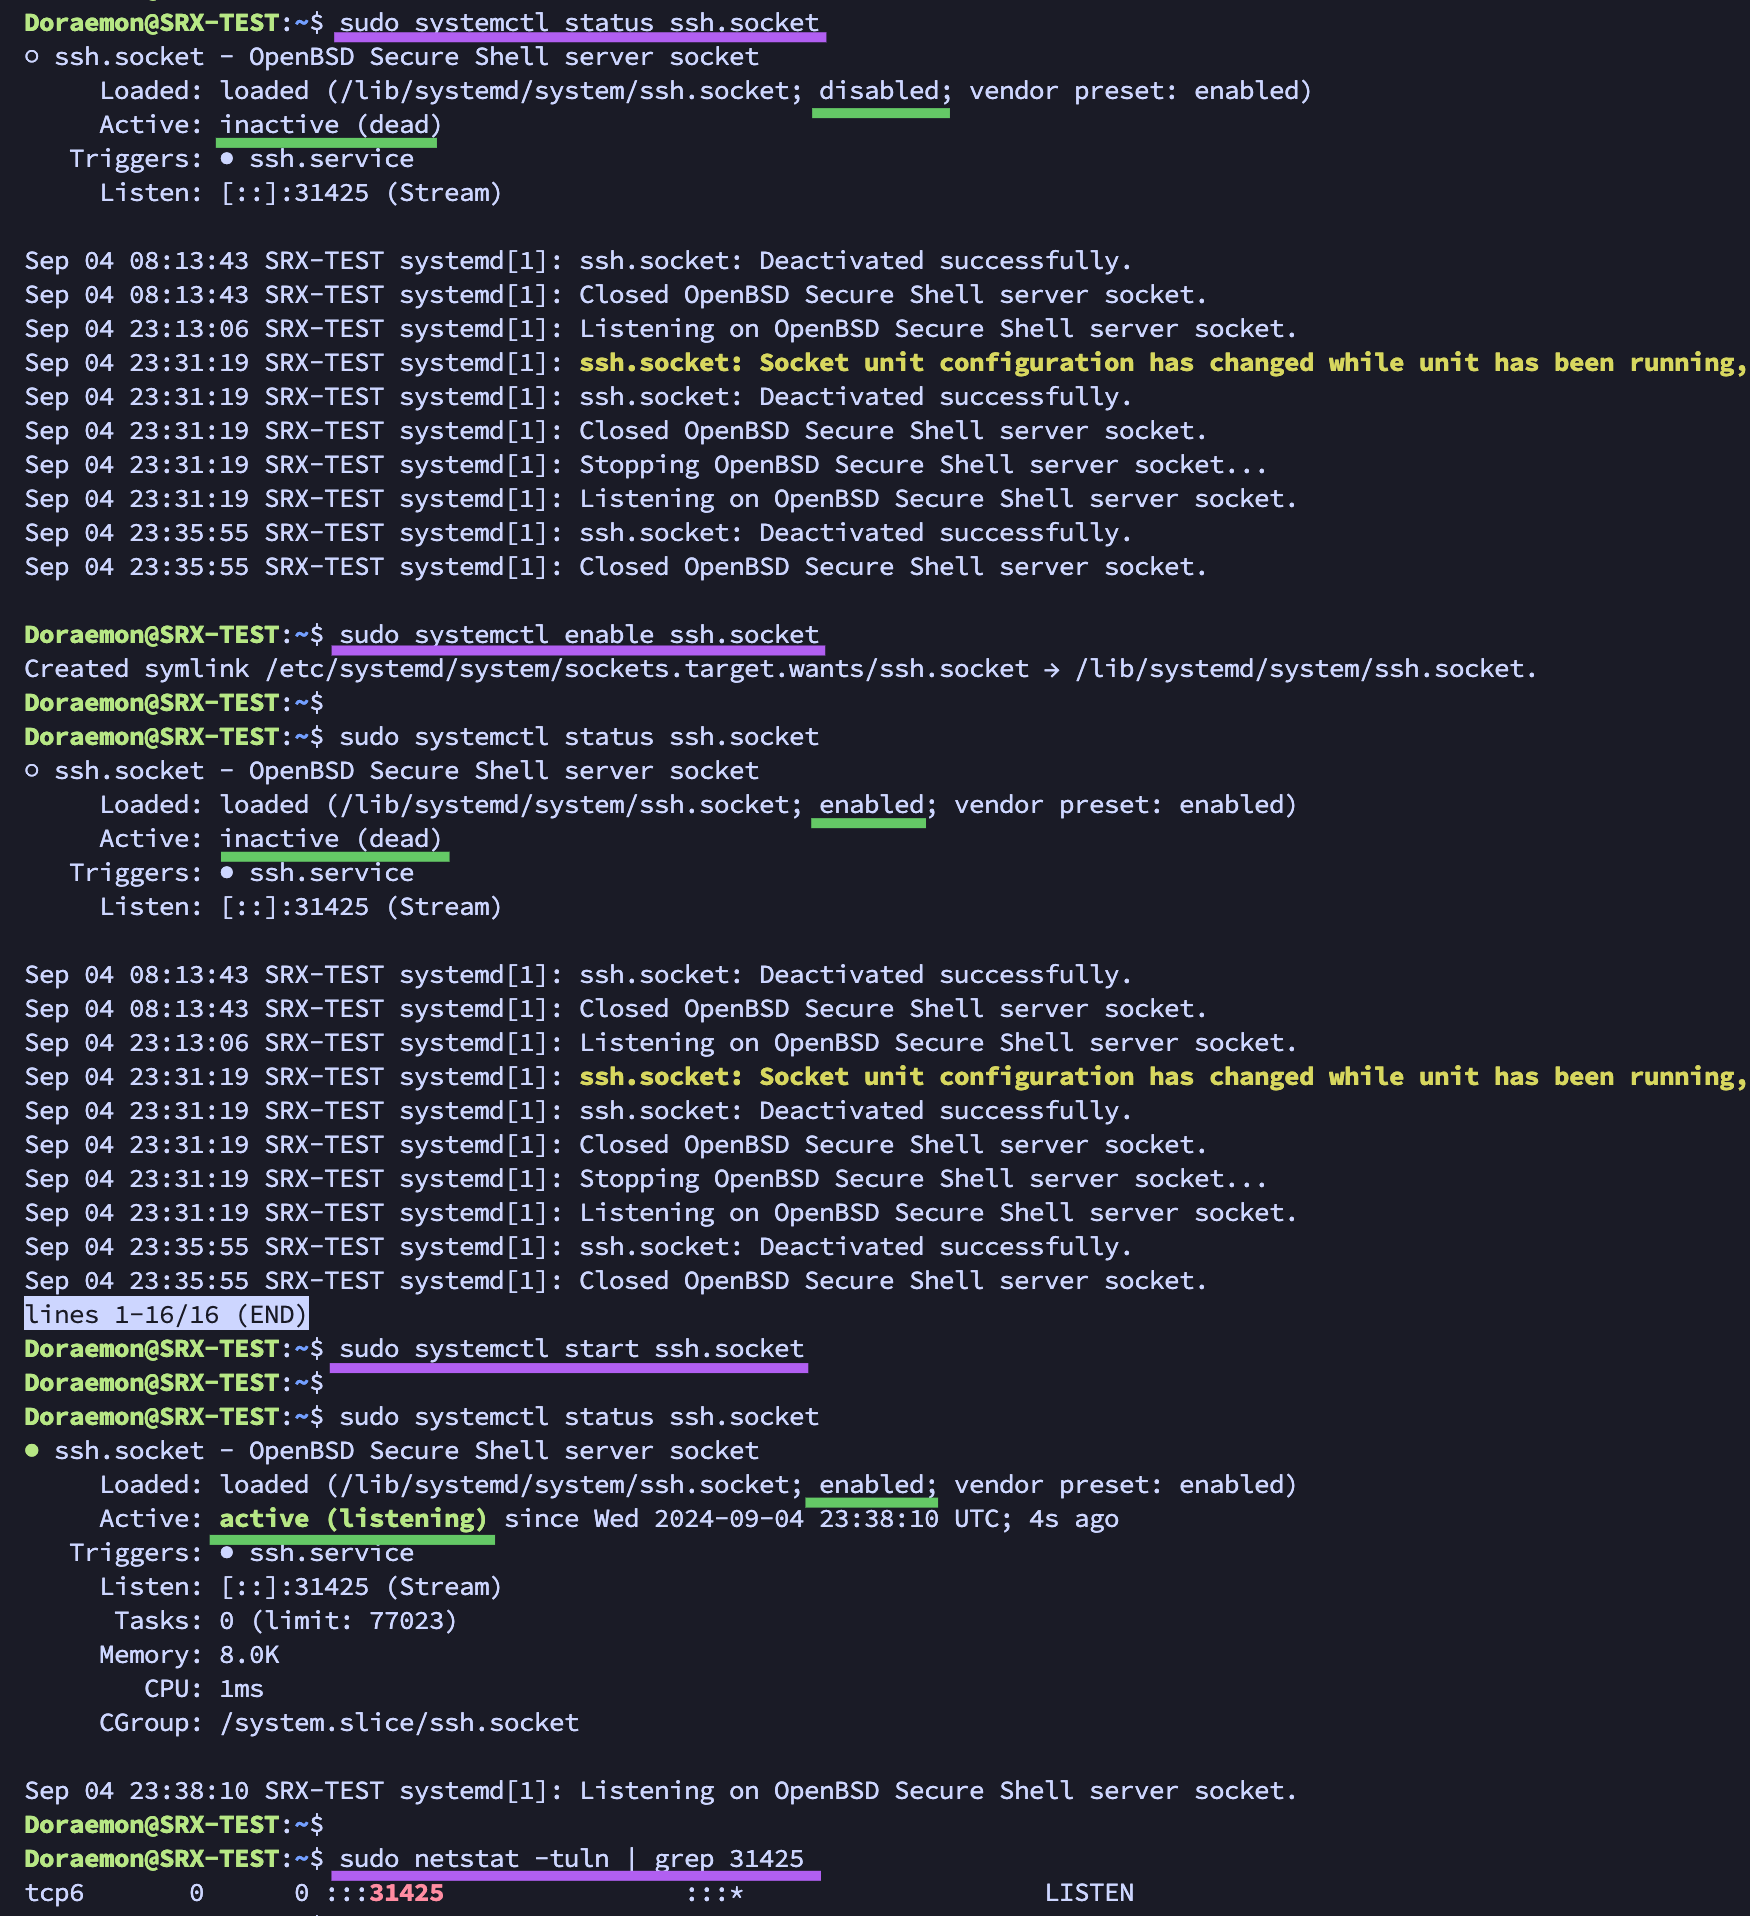Click the first 'inactive (dead)' status text

click(330, 125)
